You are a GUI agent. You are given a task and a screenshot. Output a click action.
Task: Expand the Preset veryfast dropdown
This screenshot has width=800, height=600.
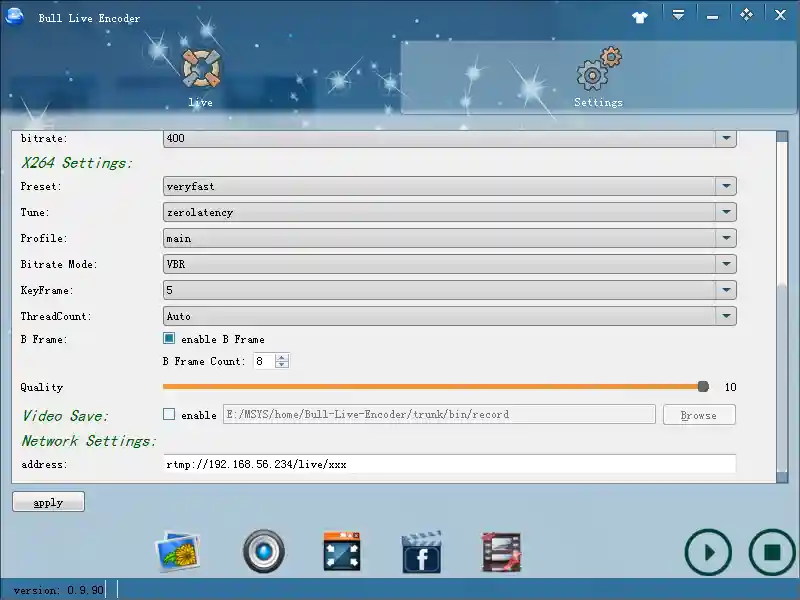726,186
